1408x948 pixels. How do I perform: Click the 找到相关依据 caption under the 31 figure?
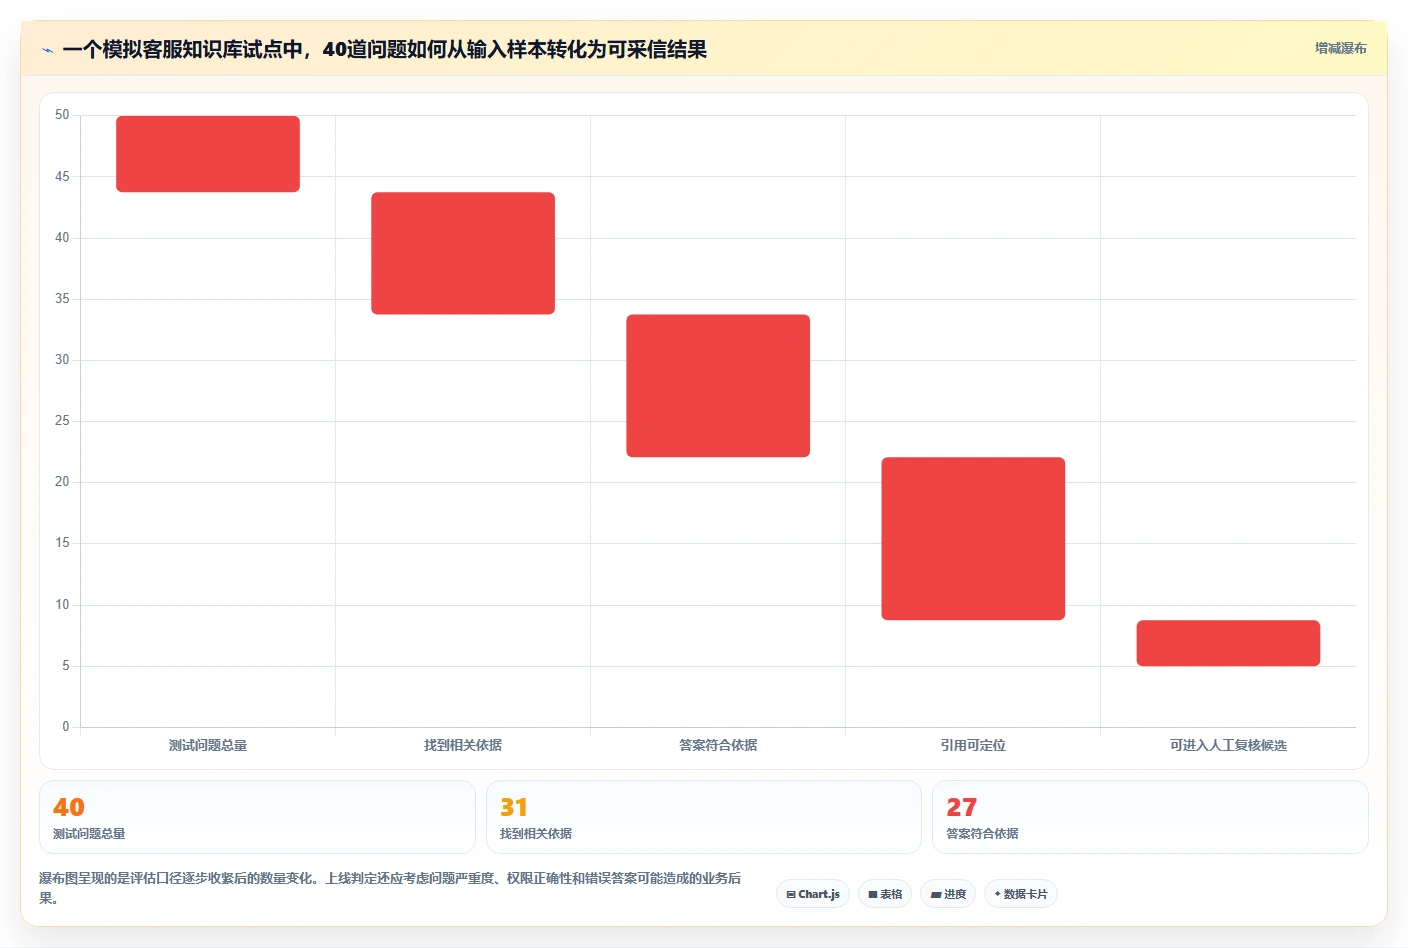point(536,833)
